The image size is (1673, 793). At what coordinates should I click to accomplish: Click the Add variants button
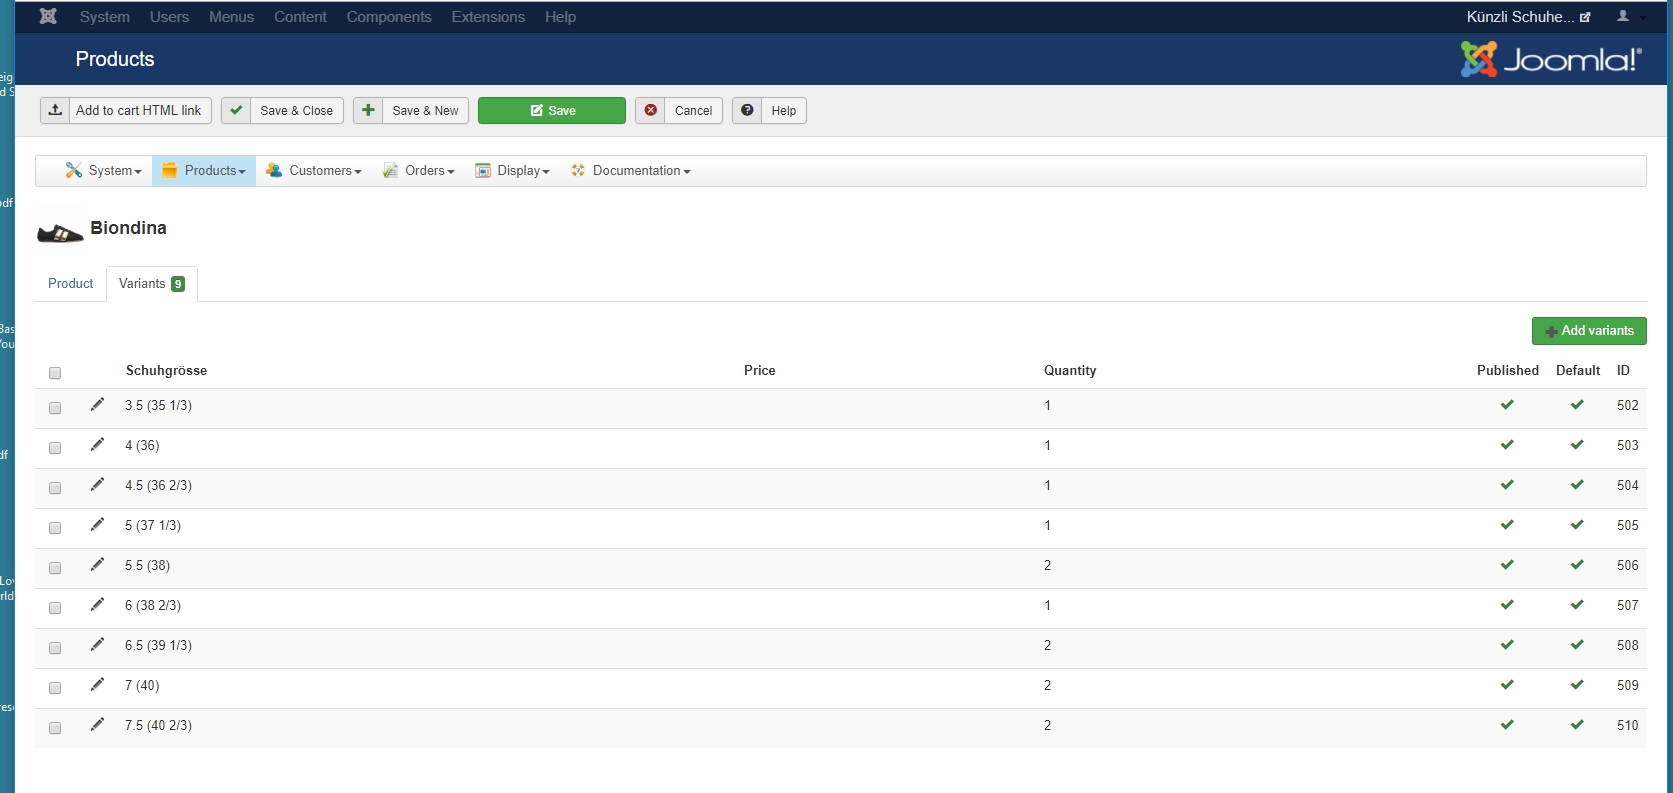pos(1589,331)
